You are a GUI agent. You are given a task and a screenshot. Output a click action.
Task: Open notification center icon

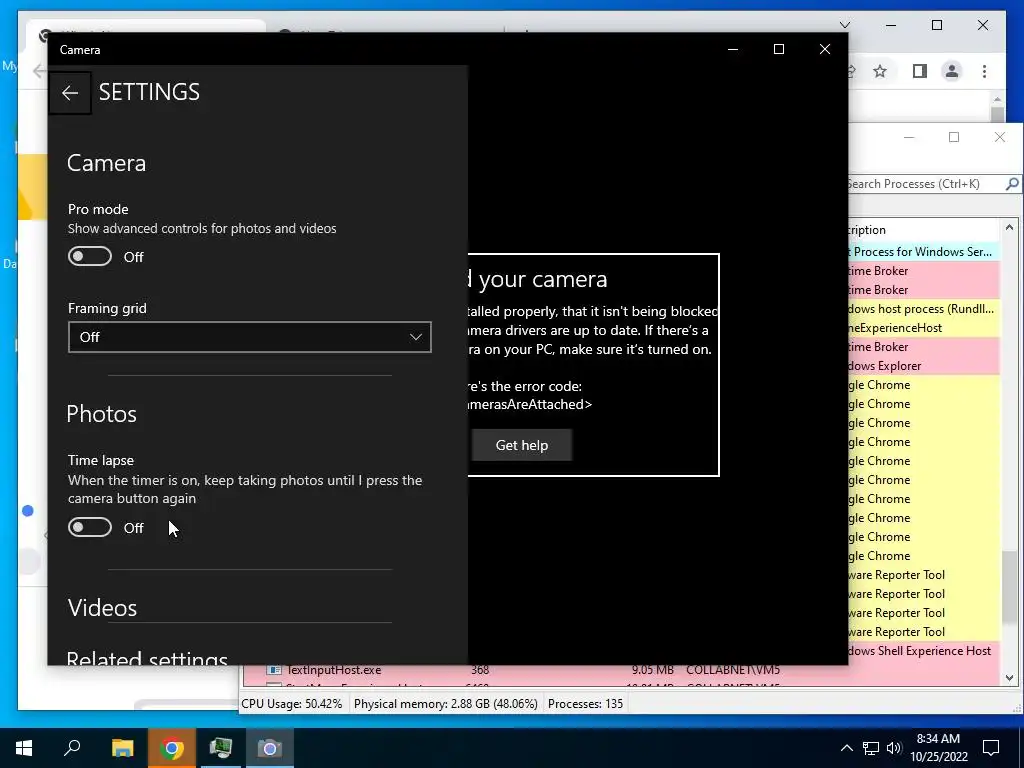991,748
